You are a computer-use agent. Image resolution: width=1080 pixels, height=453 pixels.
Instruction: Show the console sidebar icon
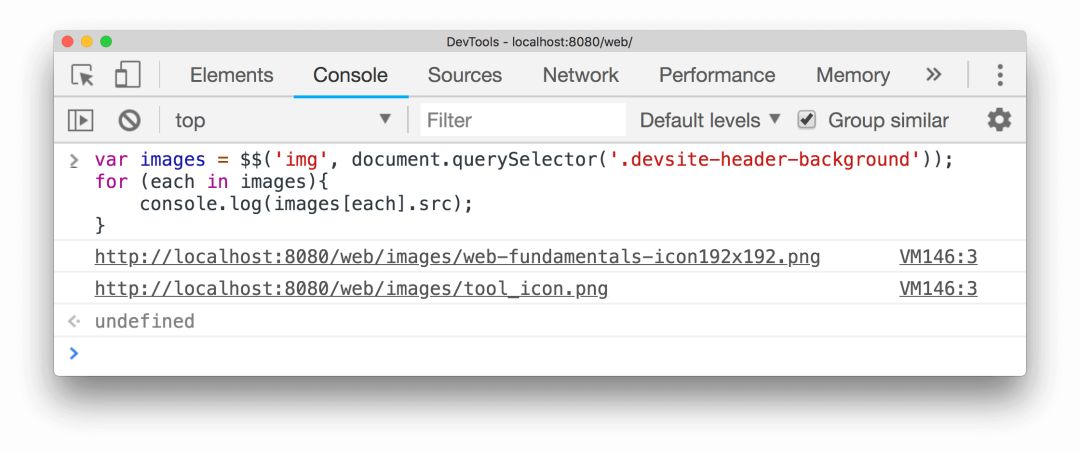[x=81, y=120]
